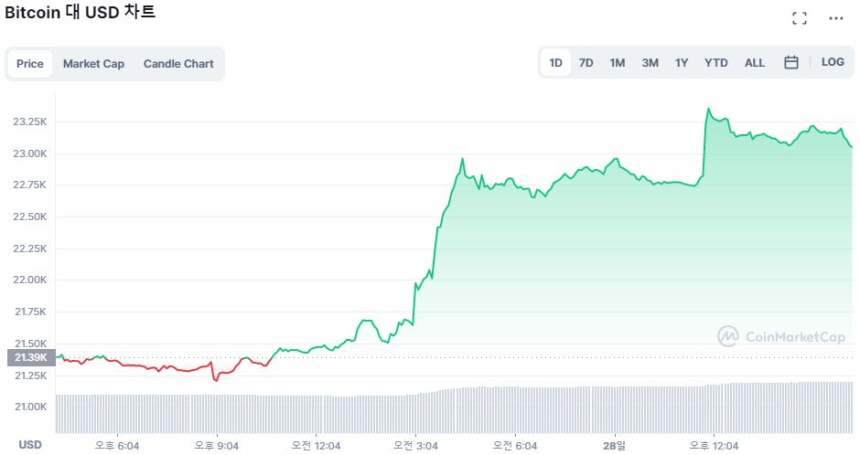Select the 1D time range
The width and height of the screenshot is (860, 455).
(556, 63)
